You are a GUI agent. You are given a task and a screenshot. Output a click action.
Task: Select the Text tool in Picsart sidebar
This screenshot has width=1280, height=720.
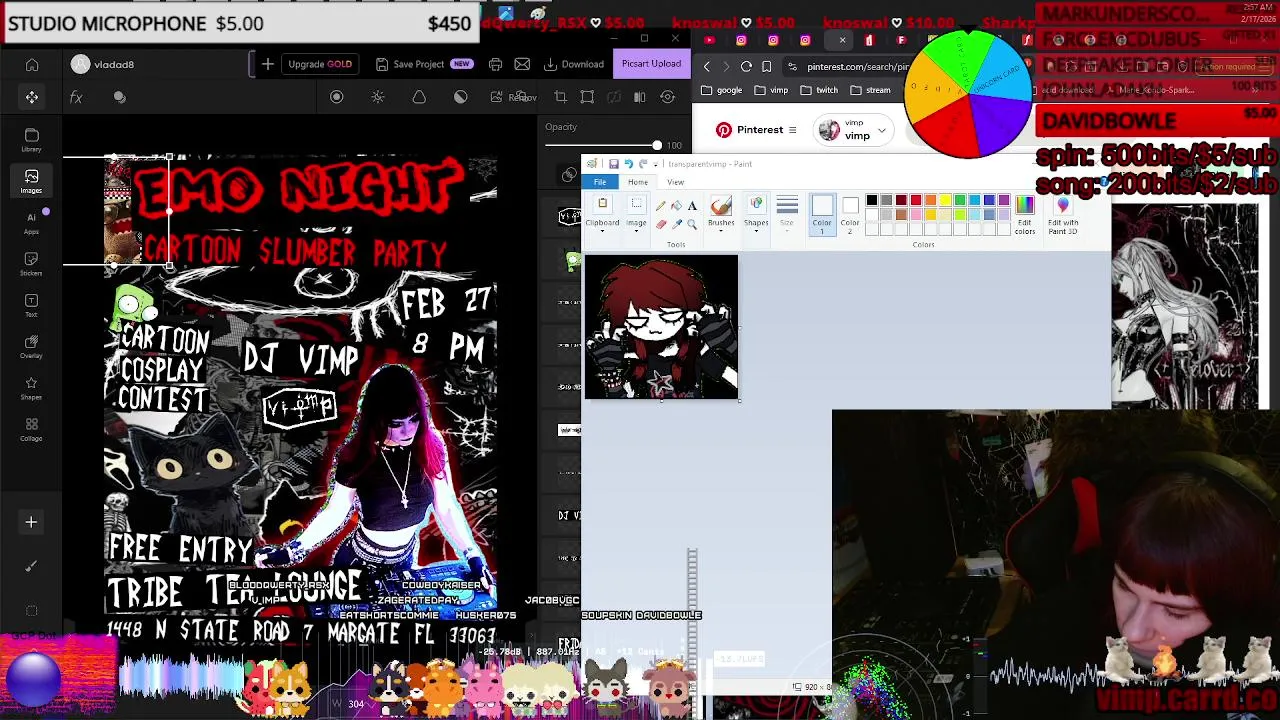tap(32, 305)
